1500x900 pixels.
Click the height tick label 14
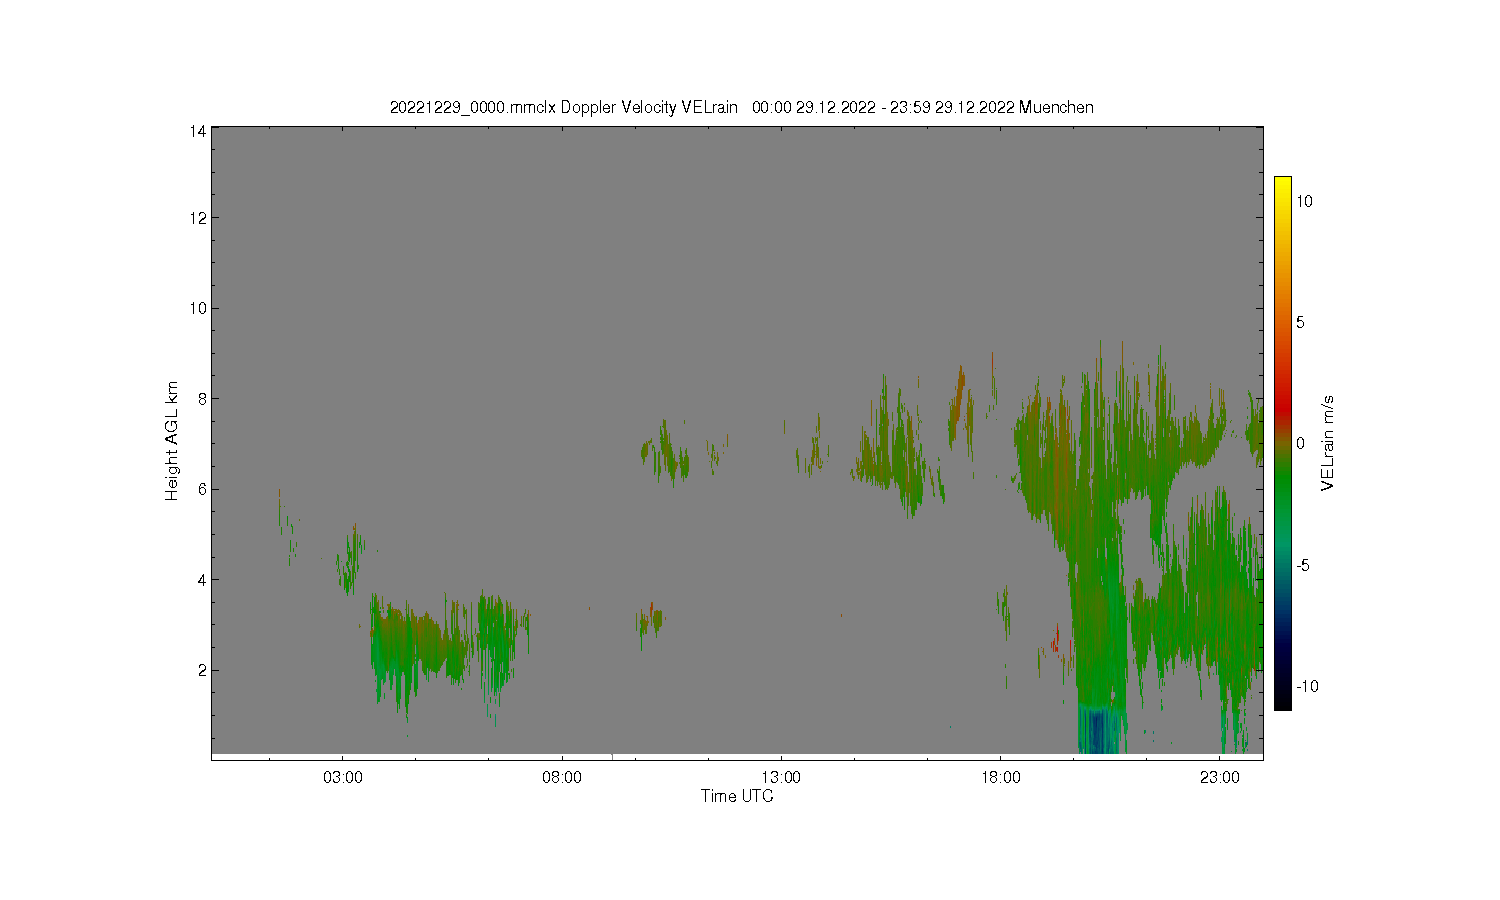tap(199, 131)
